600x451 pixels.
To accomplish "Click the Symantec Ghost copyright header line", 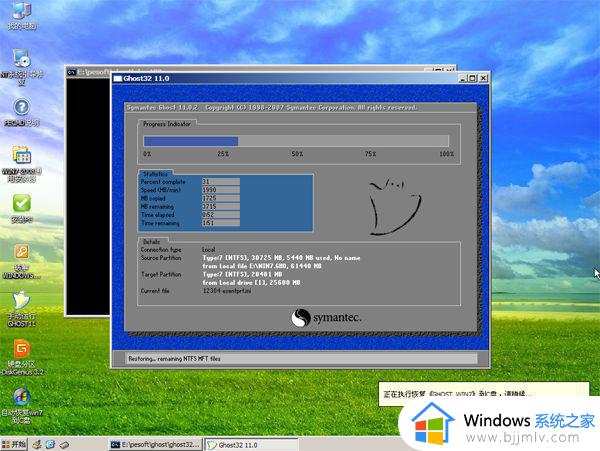I will [x=272, y=107].
